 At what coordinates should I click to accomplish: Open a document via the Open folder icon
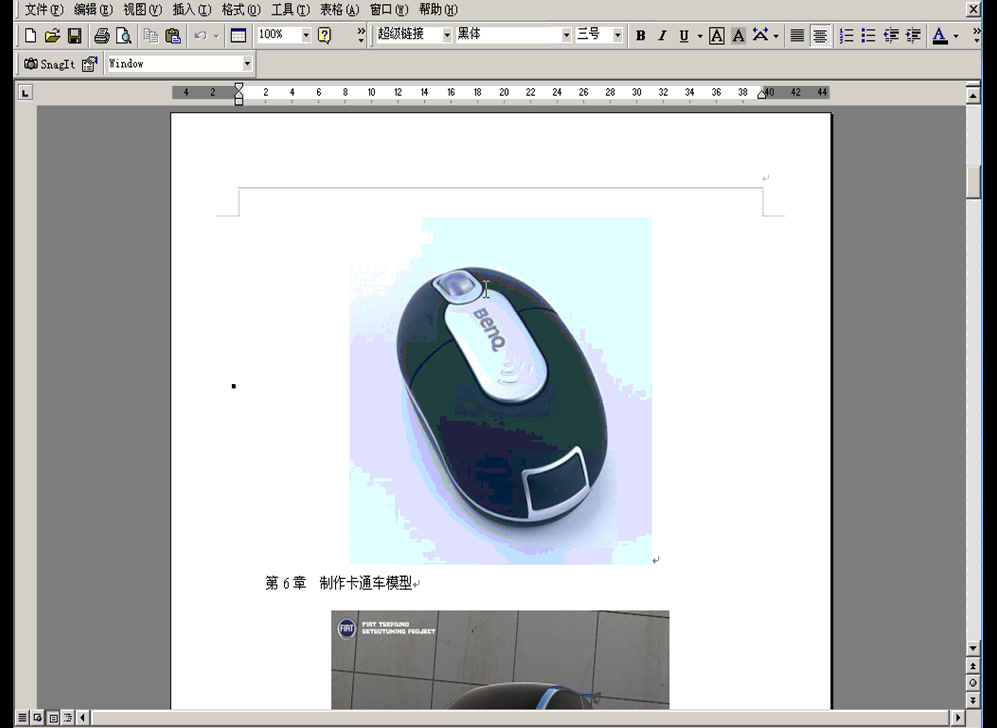click(x=52, y=35)
